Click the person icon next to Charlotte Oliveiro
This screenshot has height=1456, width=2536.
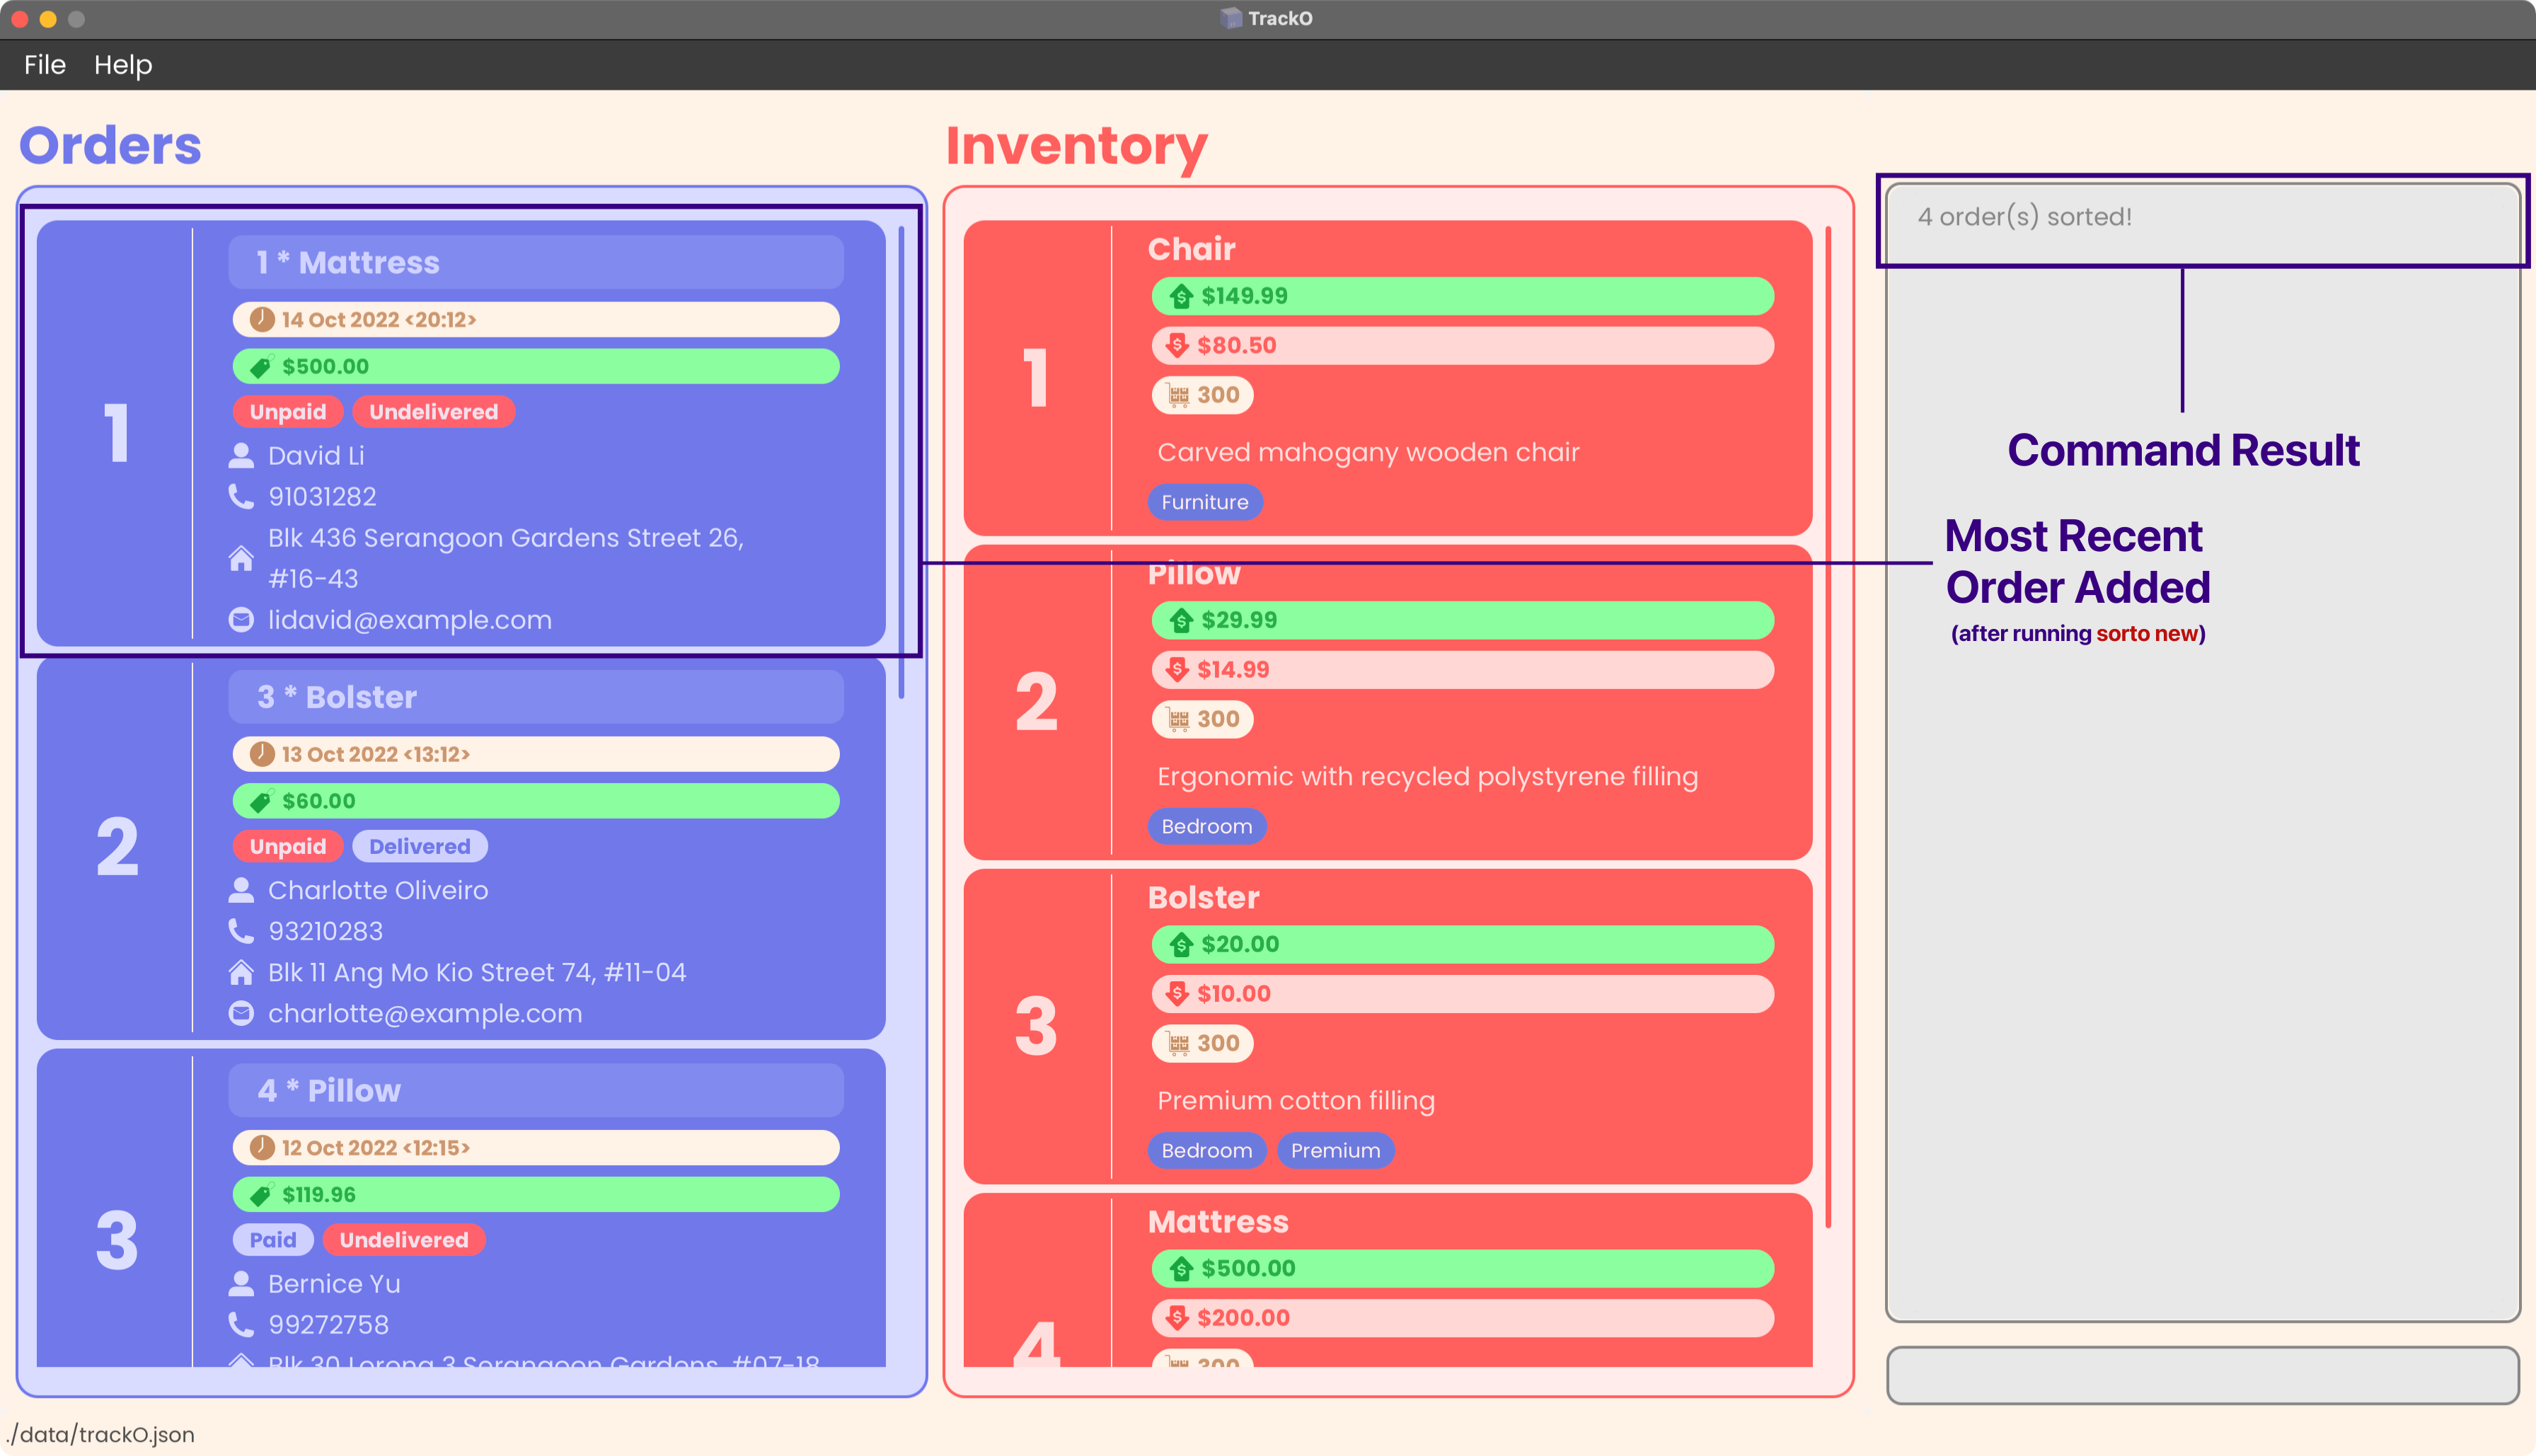[241, 890]
